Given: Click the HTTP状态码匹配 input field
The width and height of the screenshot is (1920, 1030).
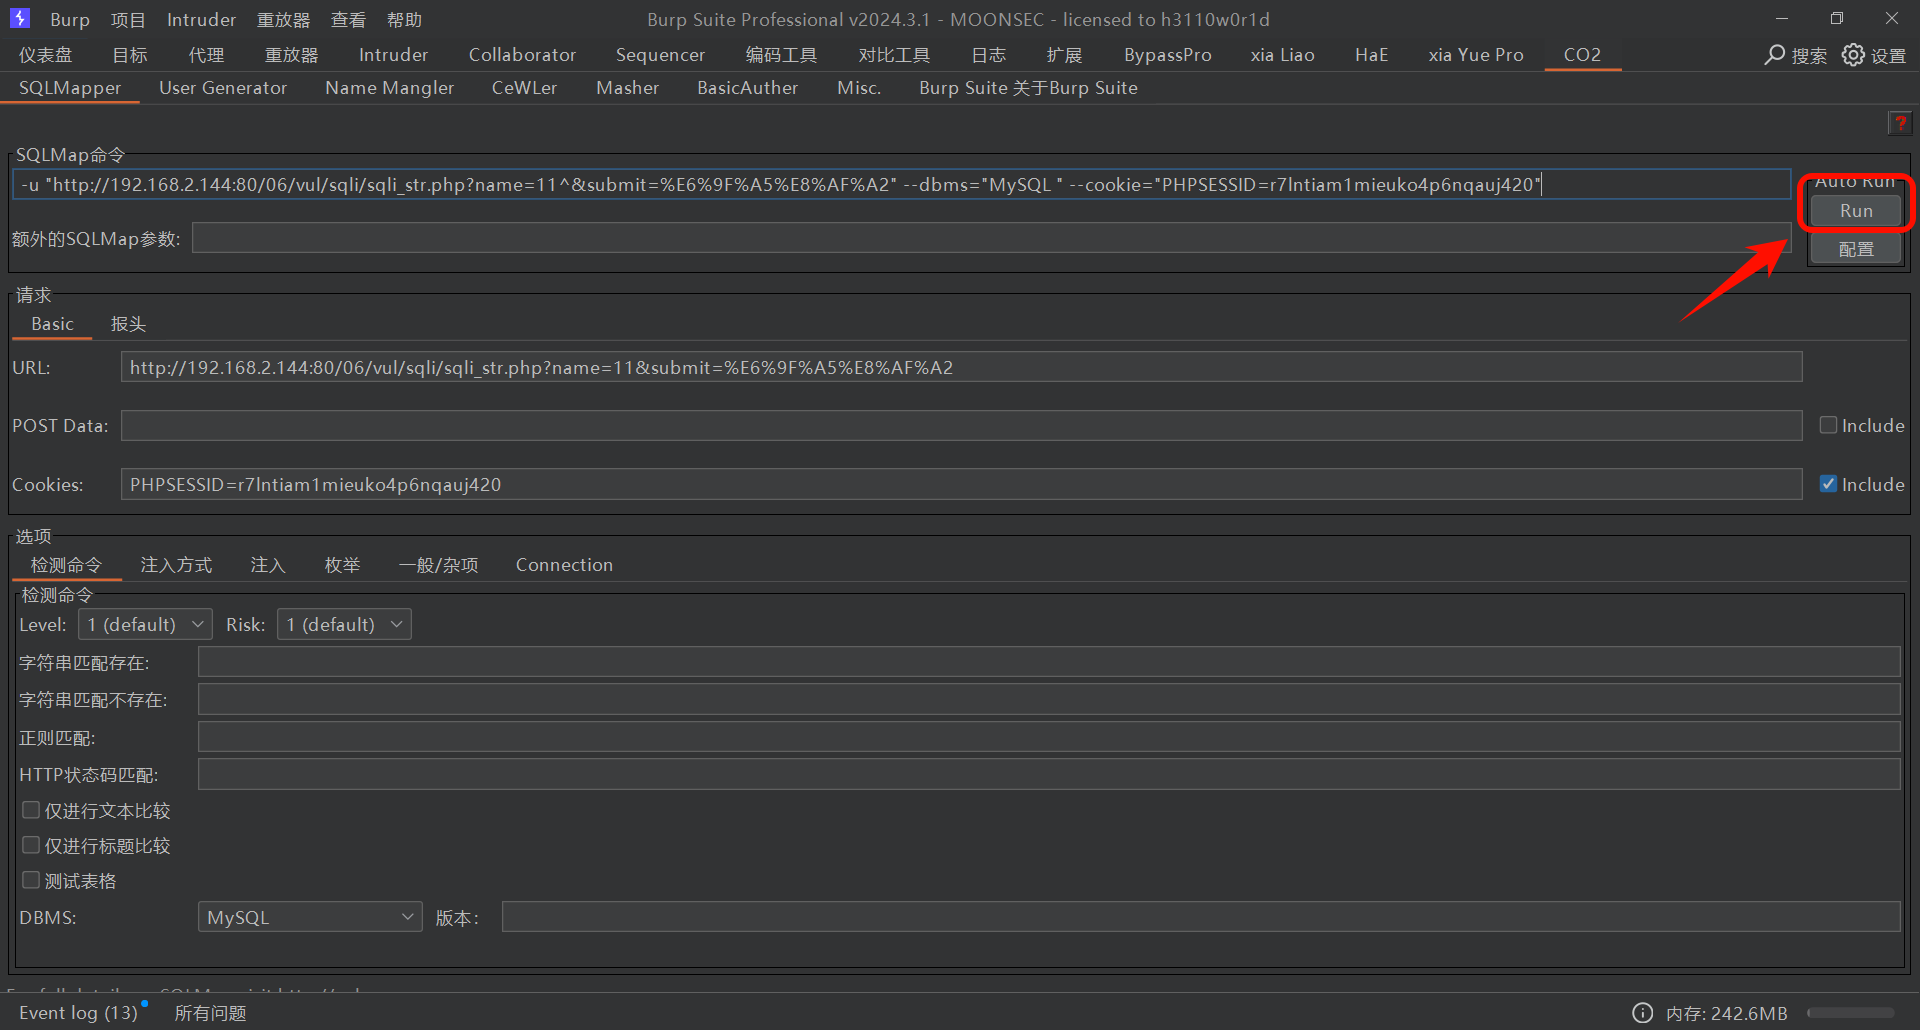Looking at the screenshot, I should click(1049, 774).
